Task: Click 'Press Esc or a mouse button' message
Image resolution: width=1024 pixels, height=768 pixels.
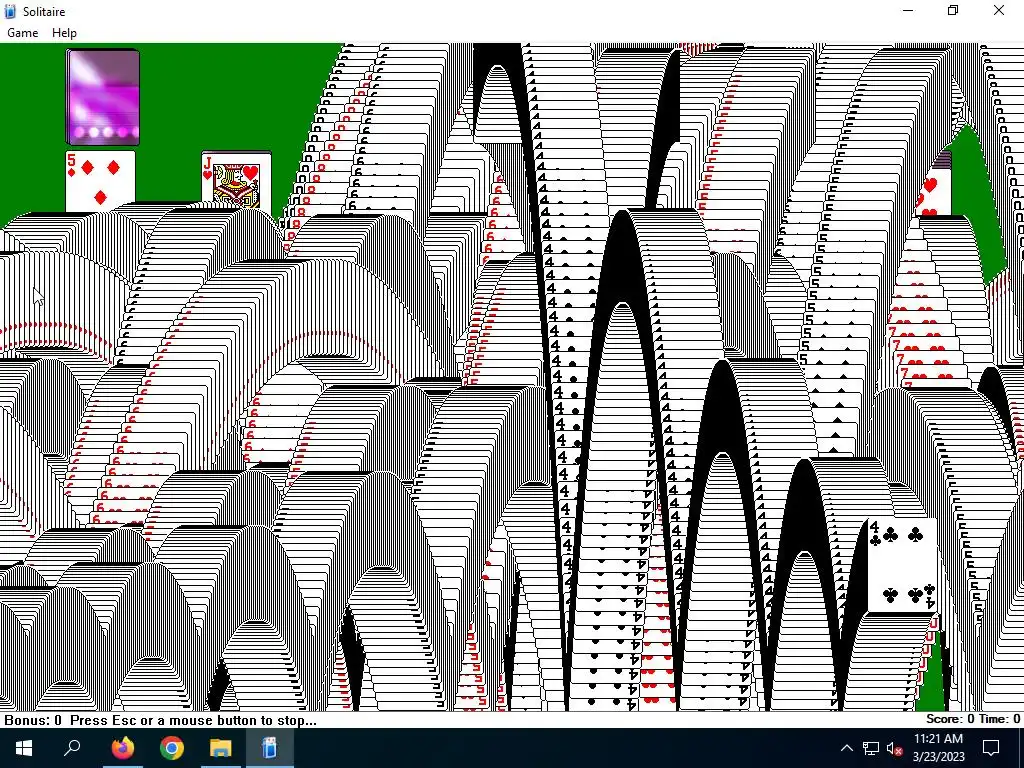Action: 193,720
